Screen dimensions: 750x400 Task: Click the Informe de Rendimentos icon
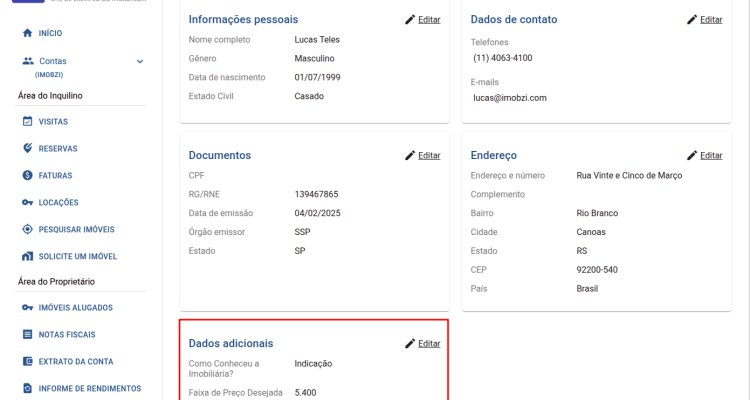pos(28,388)
